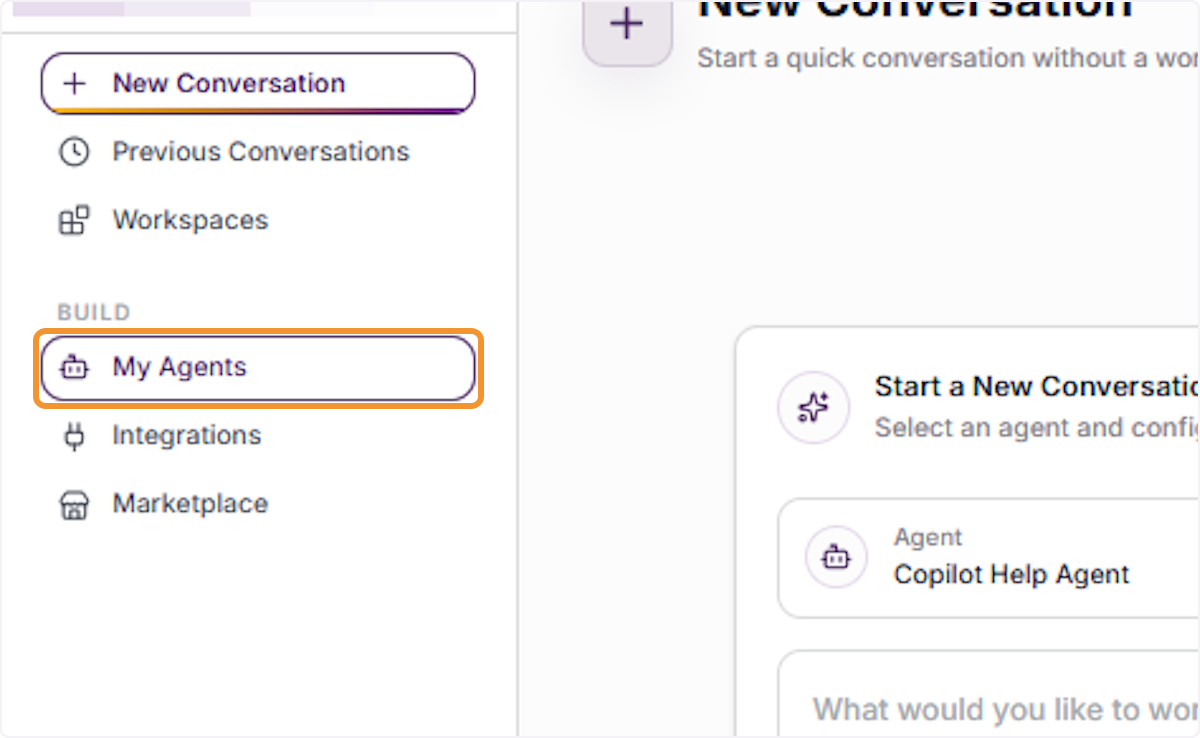Click the New Conversation page heading
The height and width of the screenshot is (738, 1200).
915,8
